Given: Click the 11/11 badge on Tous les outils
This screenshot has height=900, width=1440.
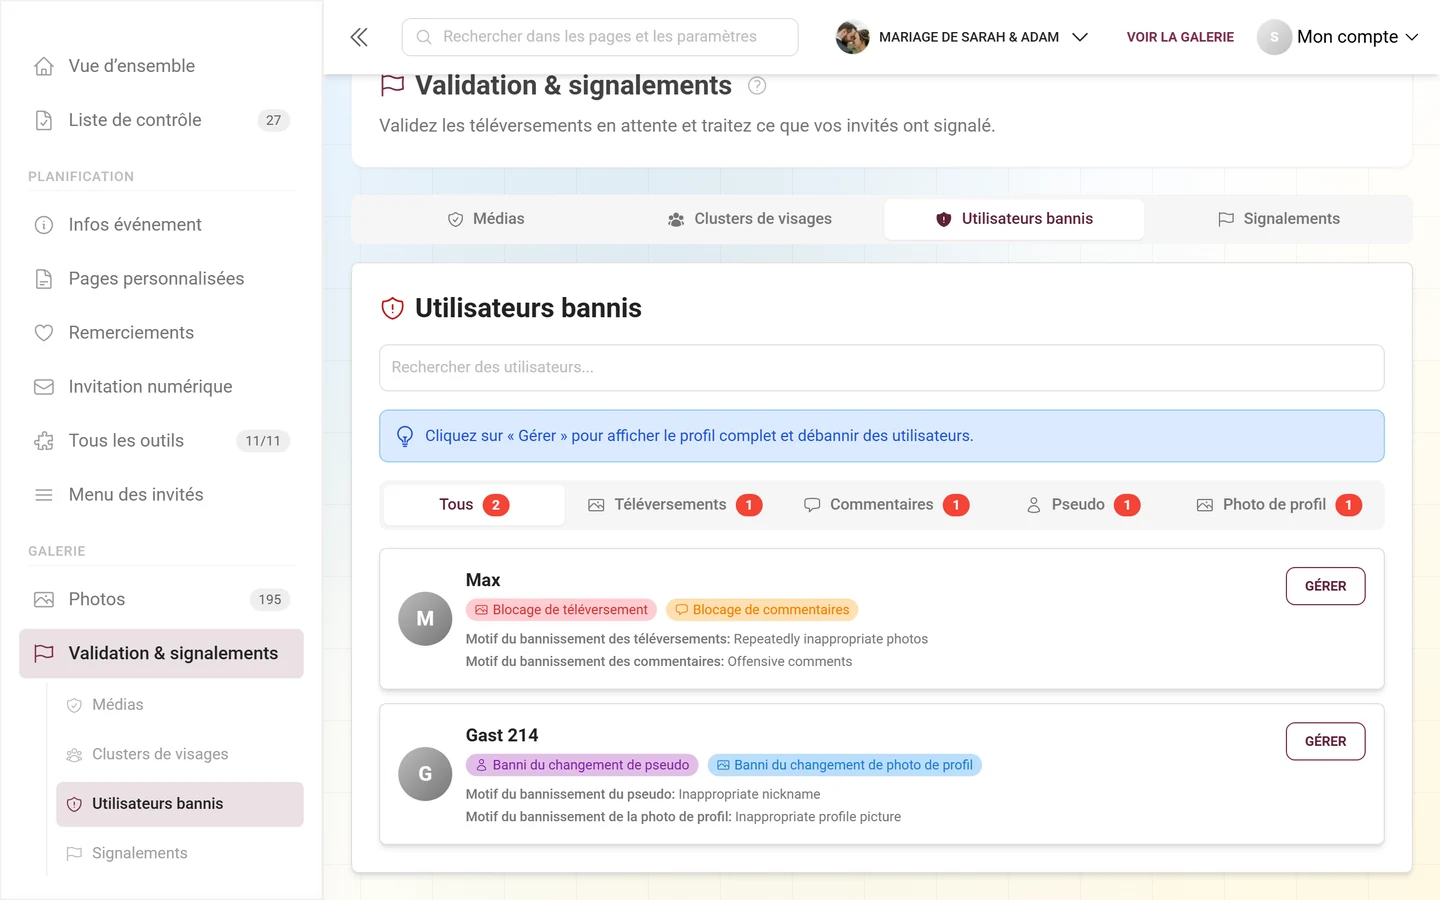Looking at the screenshot, I should [263, 441].
